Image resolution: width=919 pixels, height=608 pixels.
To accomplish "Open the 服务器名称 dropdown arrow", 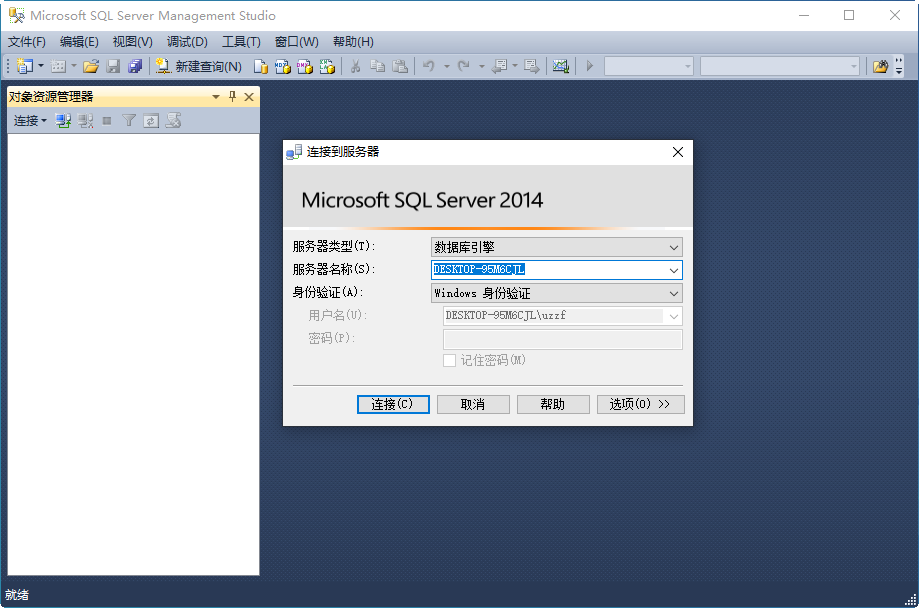I will 674,270.
